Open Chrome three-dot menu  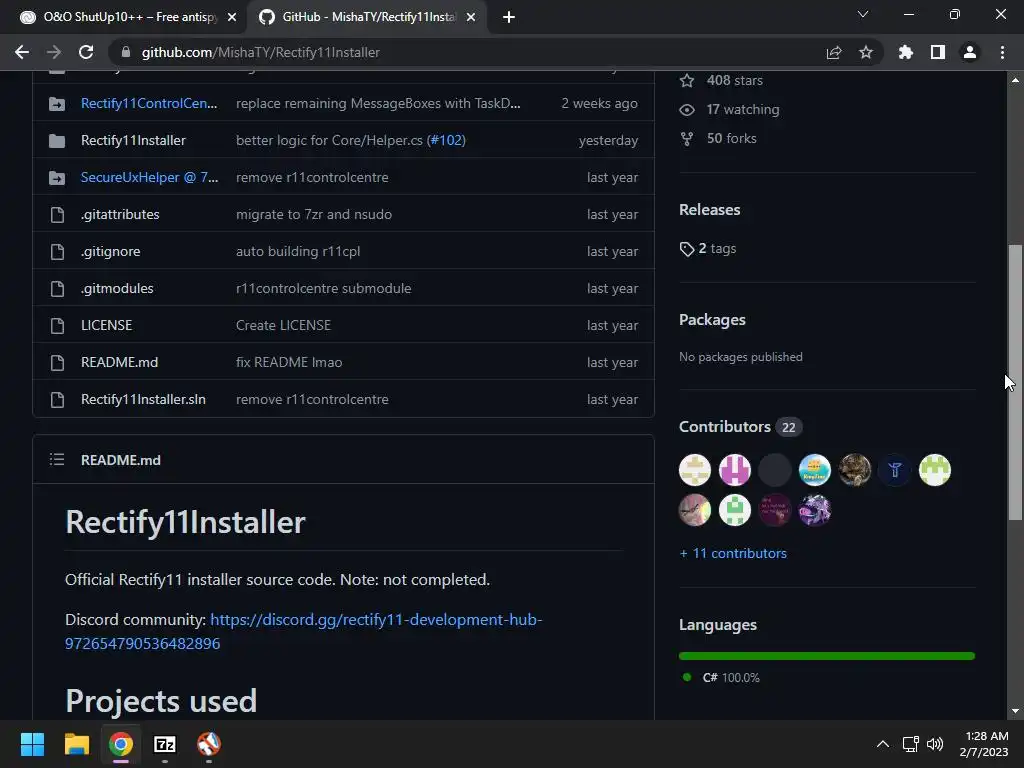[x=1002, y=52]
